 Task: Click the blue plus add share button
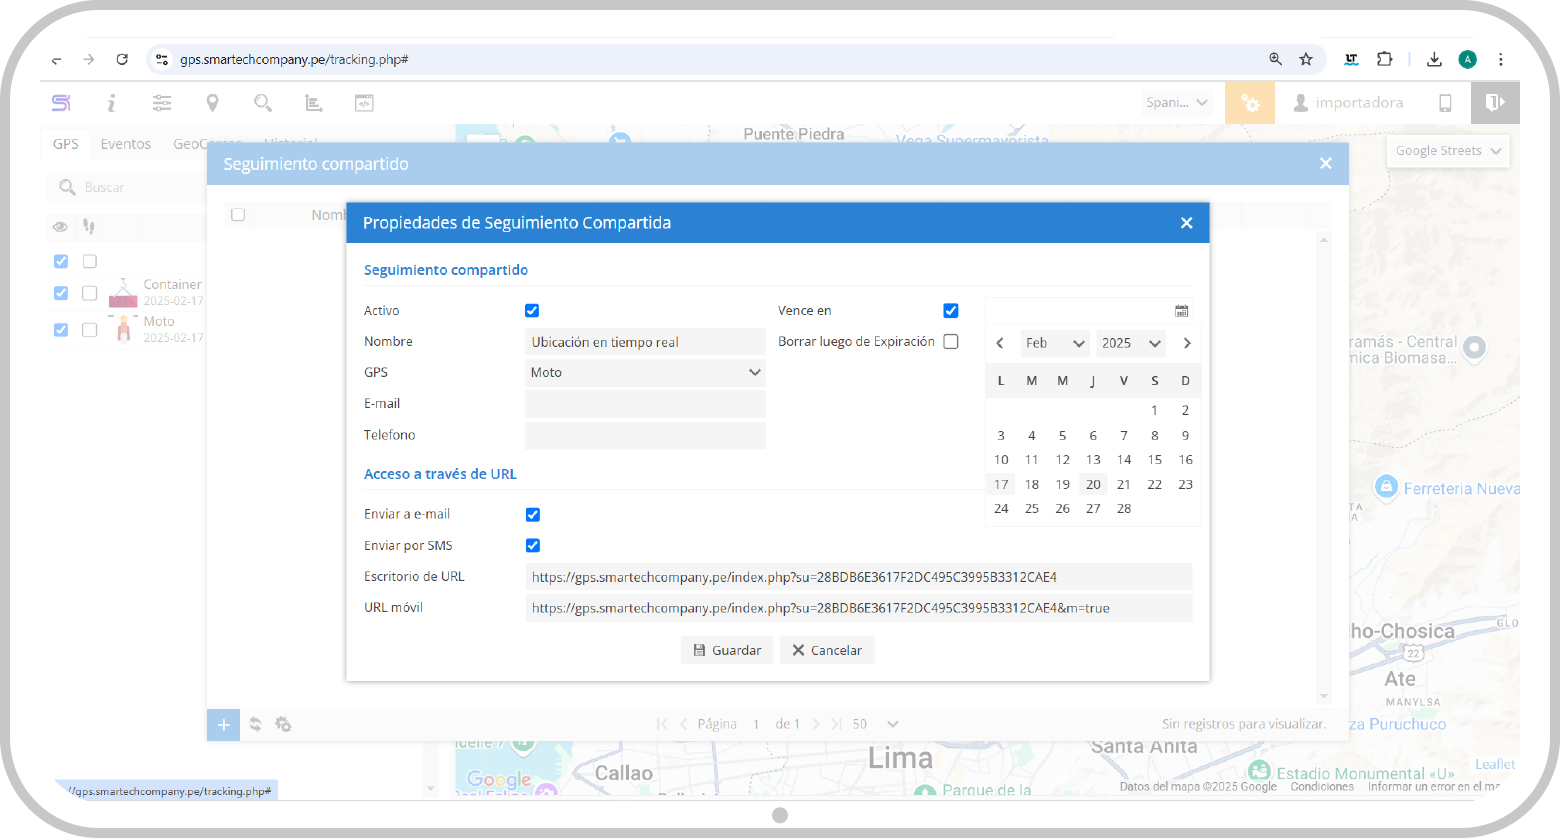point(223,725)
